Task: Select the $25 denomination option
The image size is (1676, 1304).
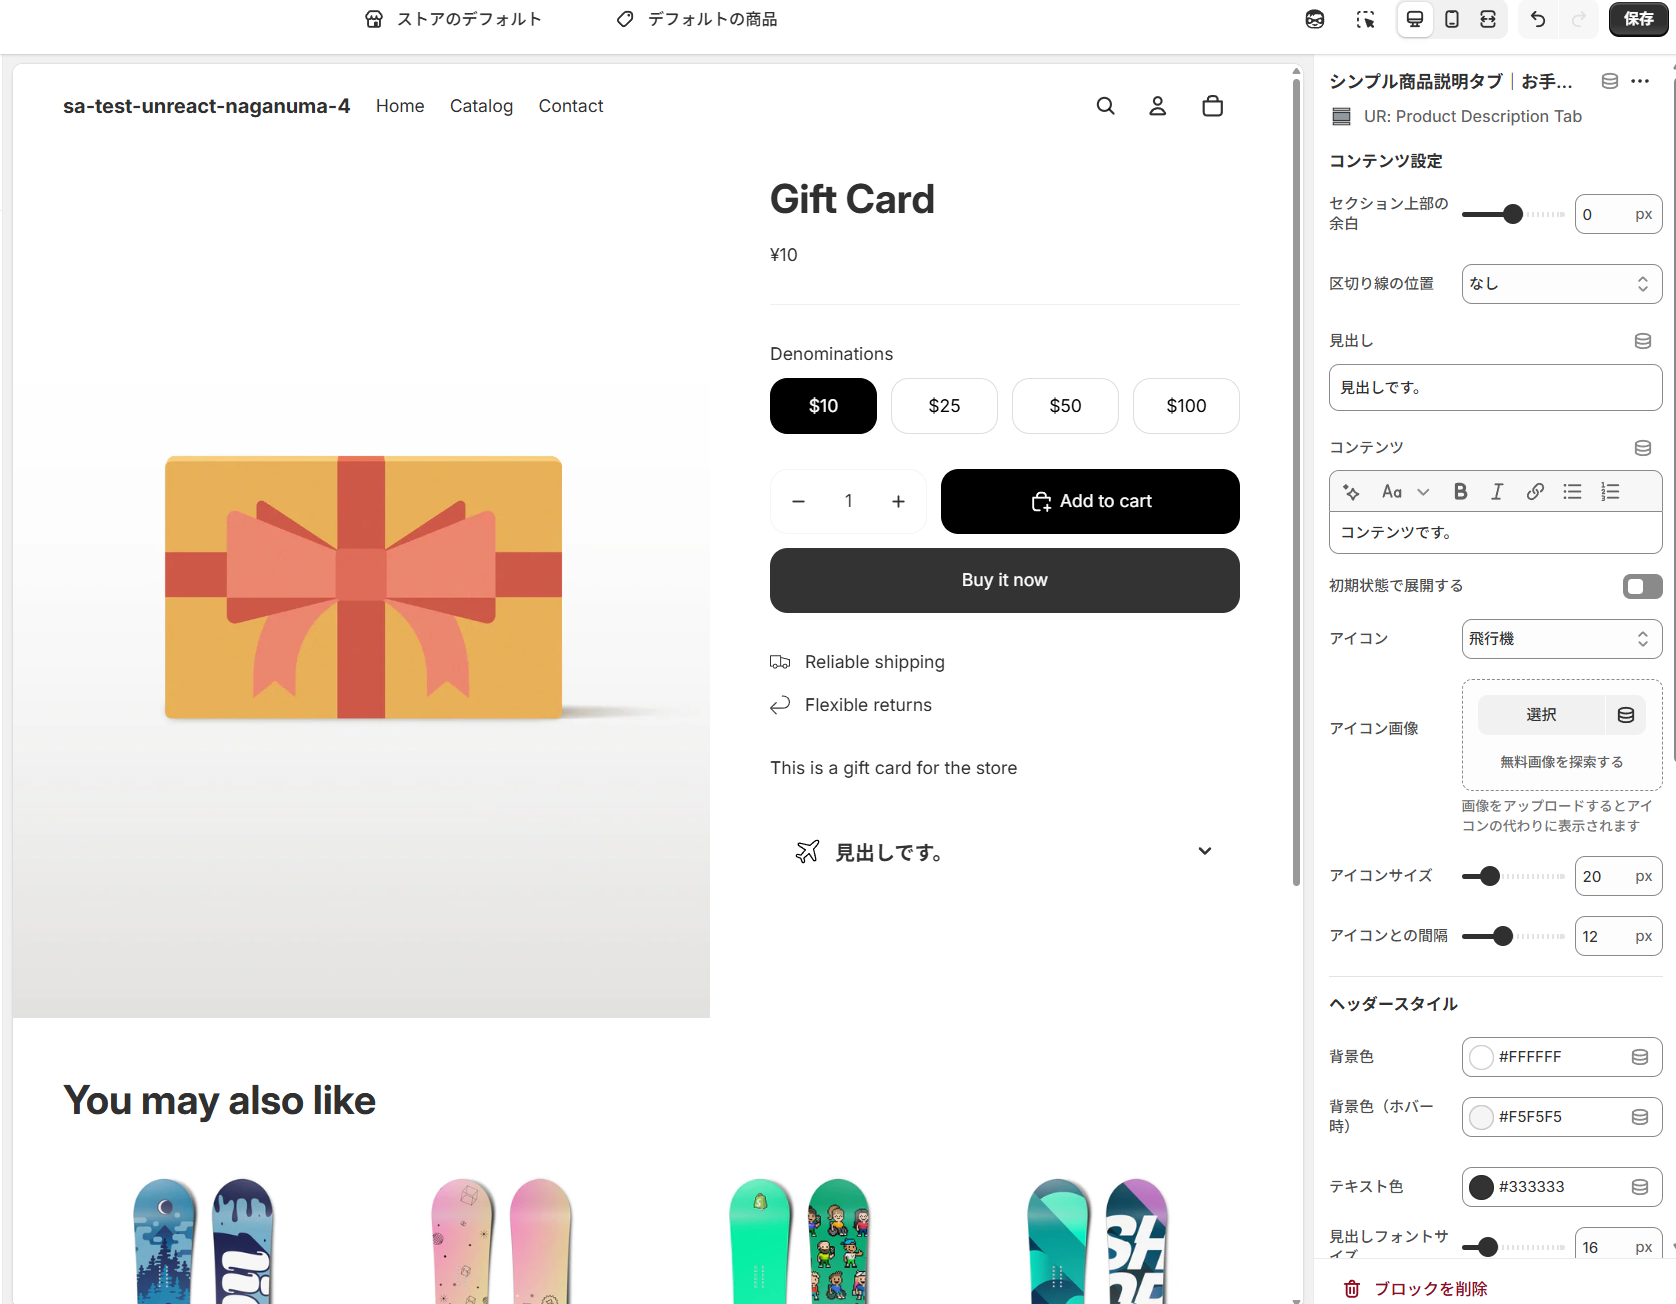Action: click(x=944, y=406)
